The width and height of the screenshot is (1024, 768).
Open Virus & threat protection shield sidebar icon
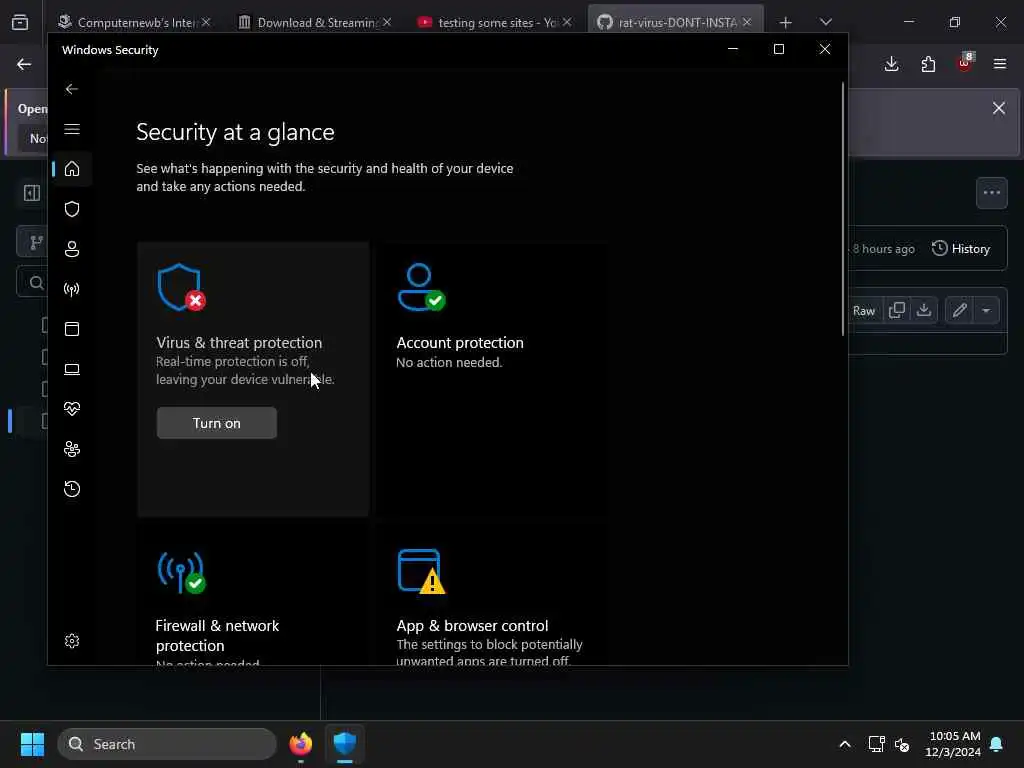click(72, 209)
